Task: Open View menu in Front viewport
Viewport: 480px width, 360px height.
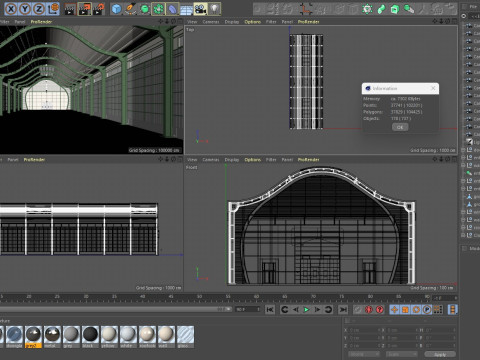Action: coord(192,160)
